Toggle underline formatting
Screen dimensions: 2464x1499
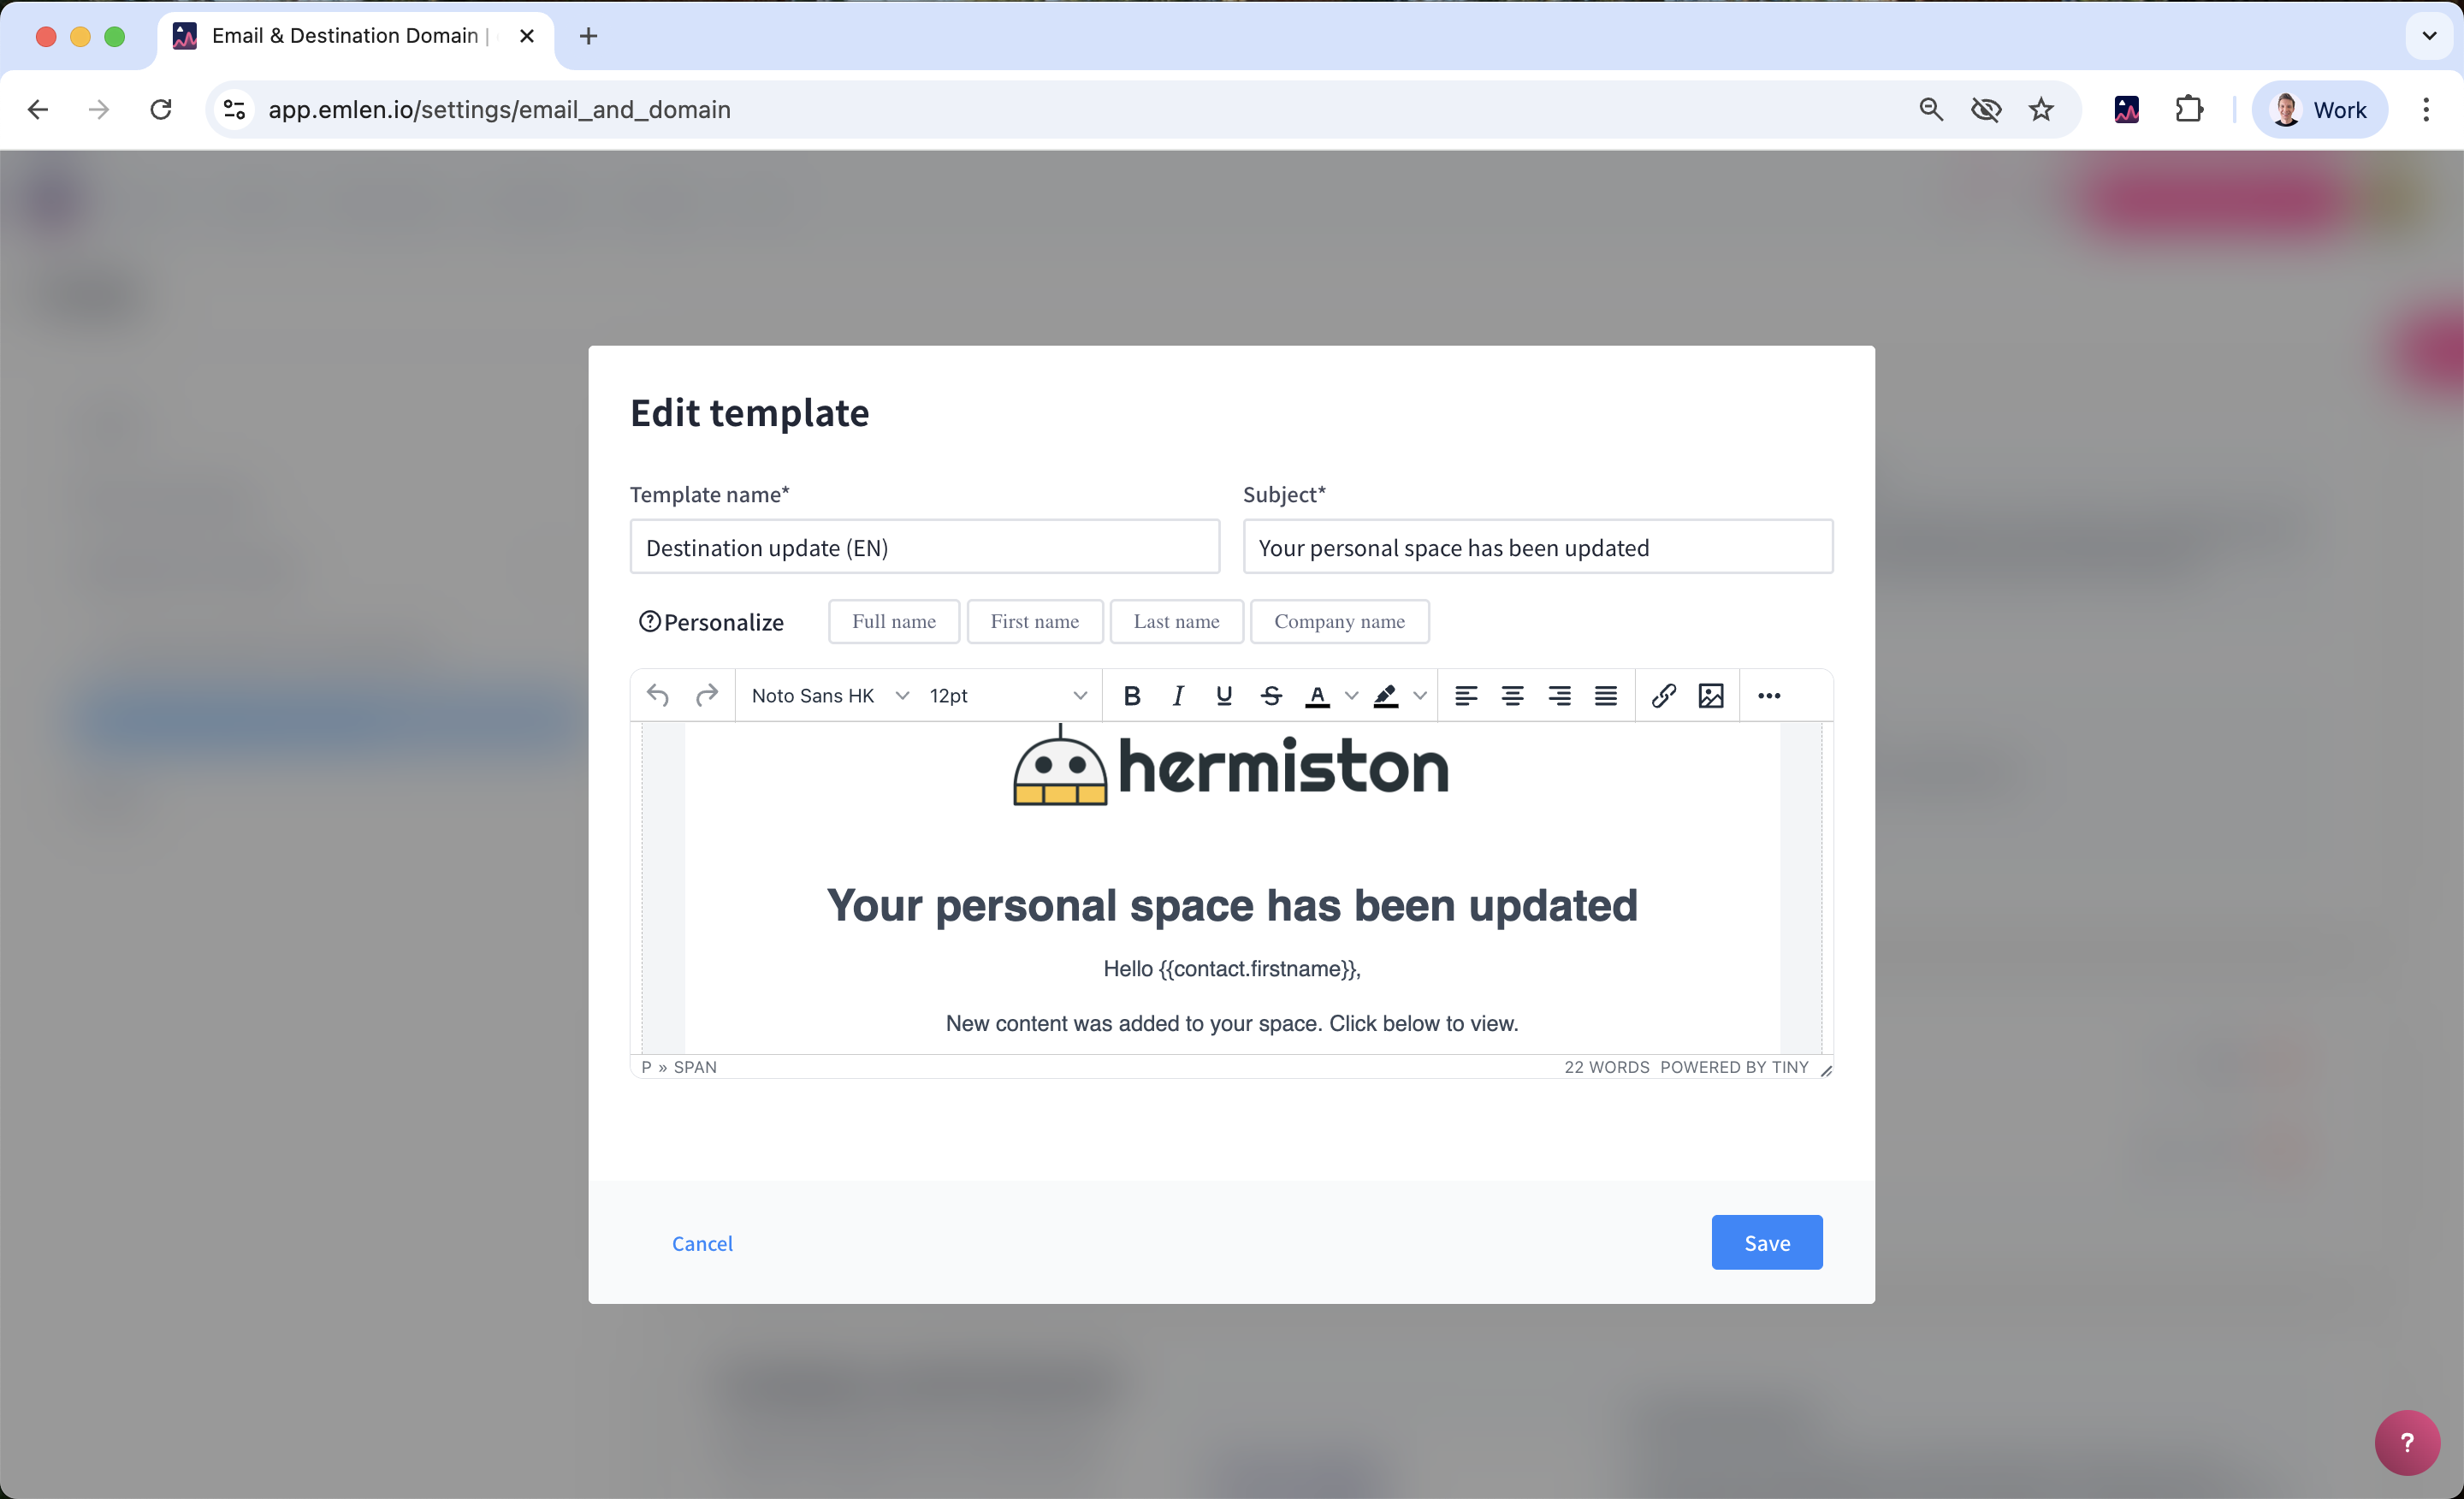[1223, 695]
